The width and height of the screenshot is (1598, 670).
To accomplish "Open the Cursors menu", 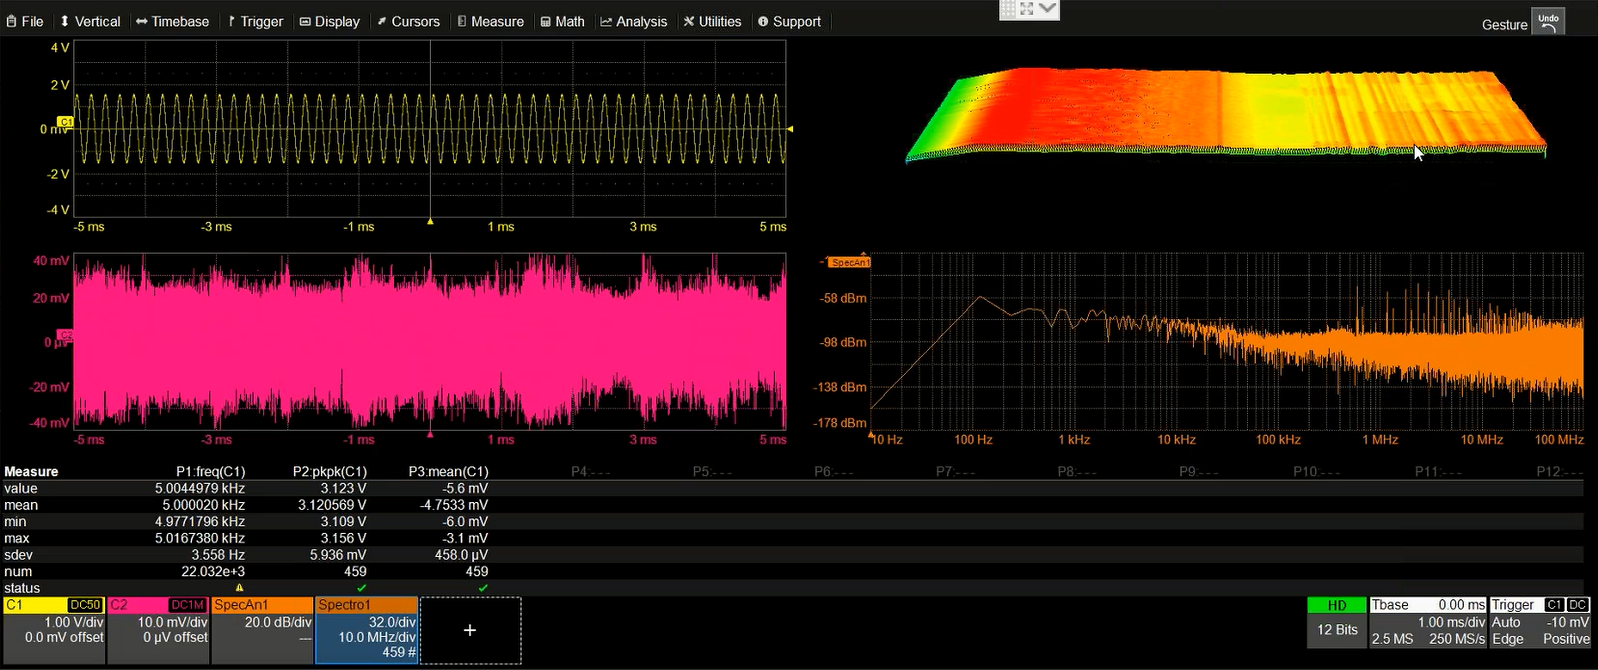I will [408, 21].
